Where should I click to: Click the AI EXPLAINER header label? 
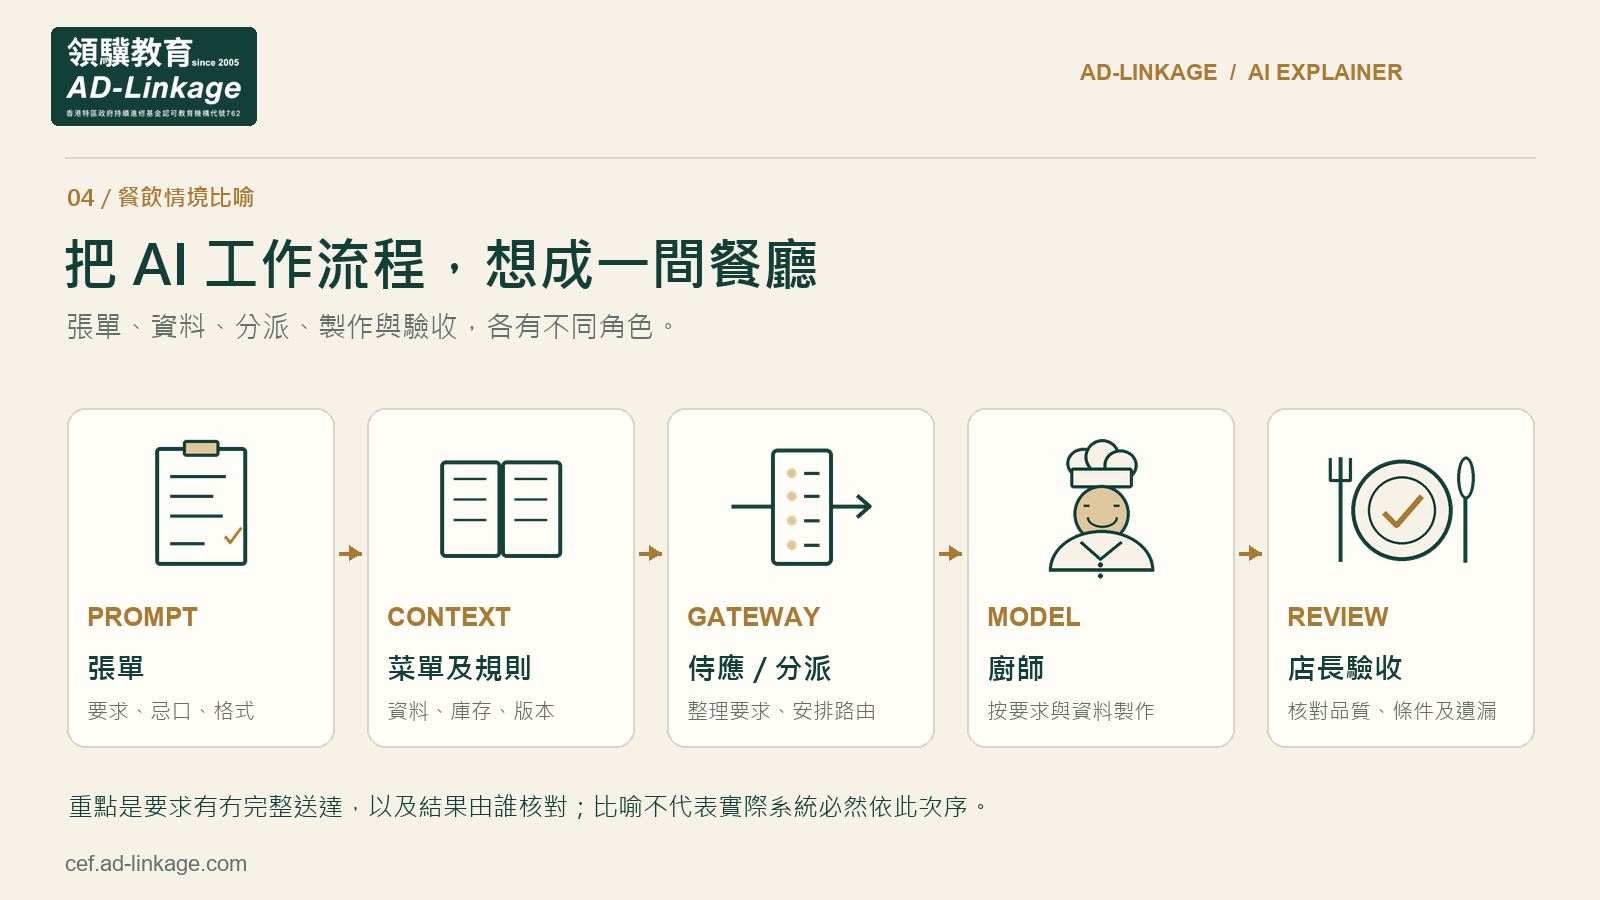(1325, 73)
